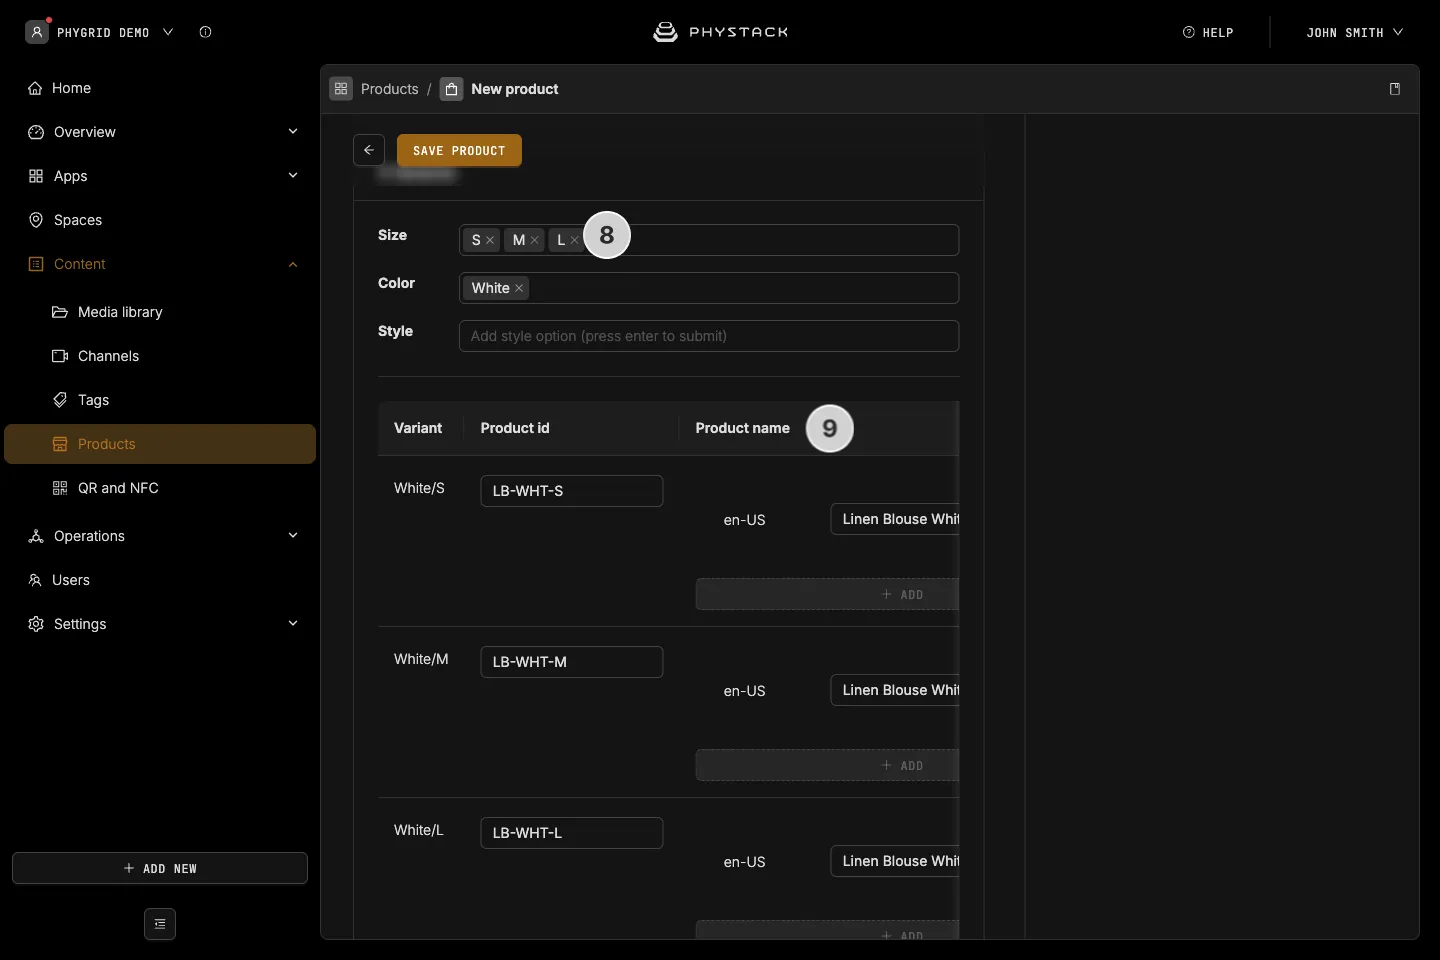Click the LB-WHT-L product id field

572,833
